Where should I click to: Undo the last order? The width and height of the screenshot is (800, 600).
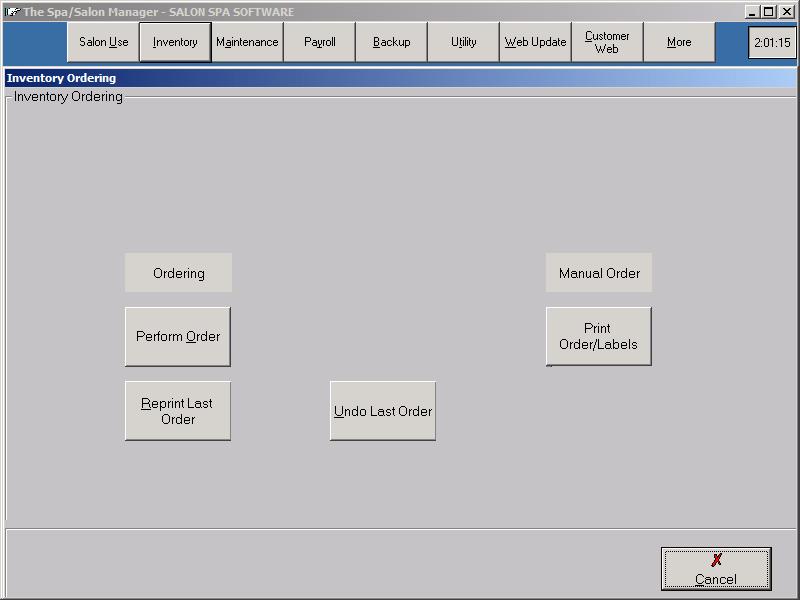(383, 411)
